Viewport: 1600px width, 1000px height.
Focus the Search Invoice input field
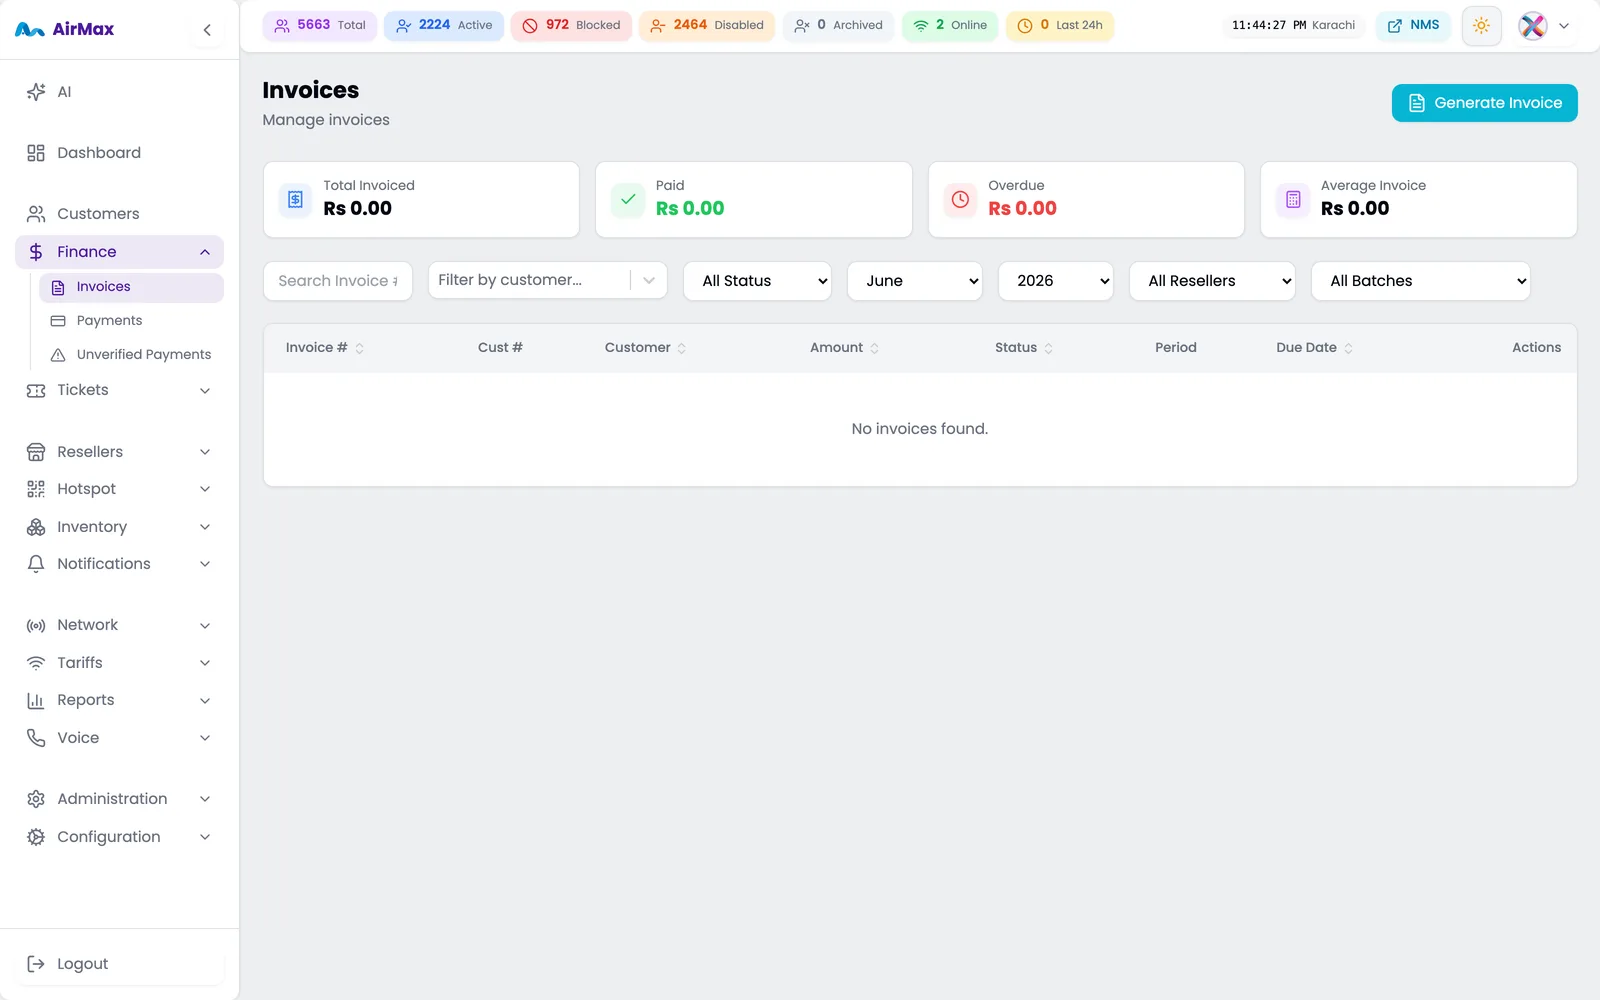pos(338,281)
